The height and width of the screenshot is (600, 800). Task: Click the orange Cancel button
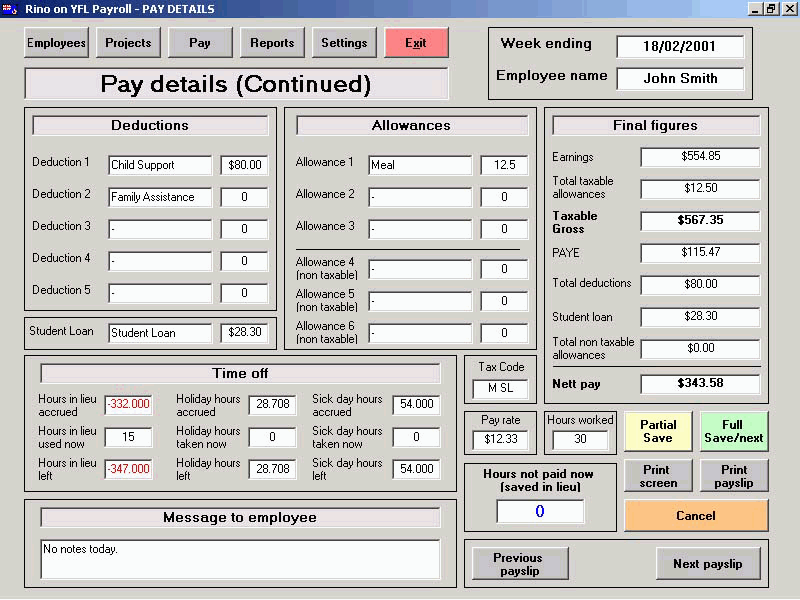pos(696,516)
